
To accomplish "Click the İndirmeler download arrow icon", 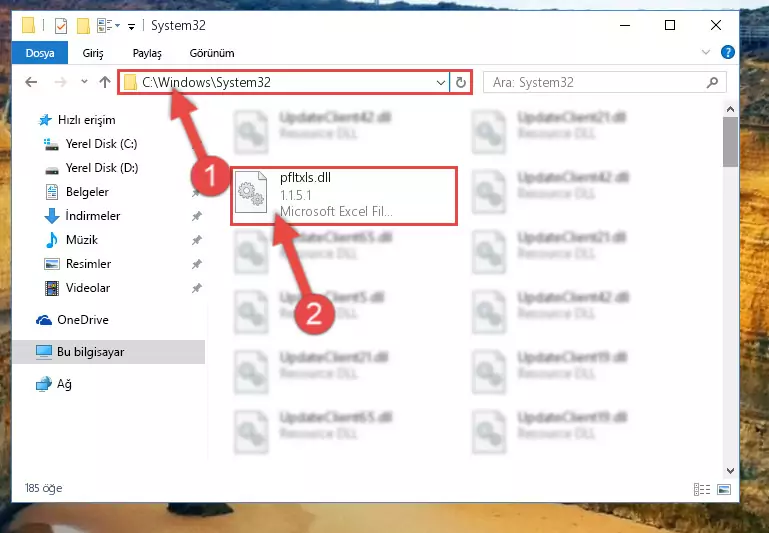I will (x=51, y=216).
